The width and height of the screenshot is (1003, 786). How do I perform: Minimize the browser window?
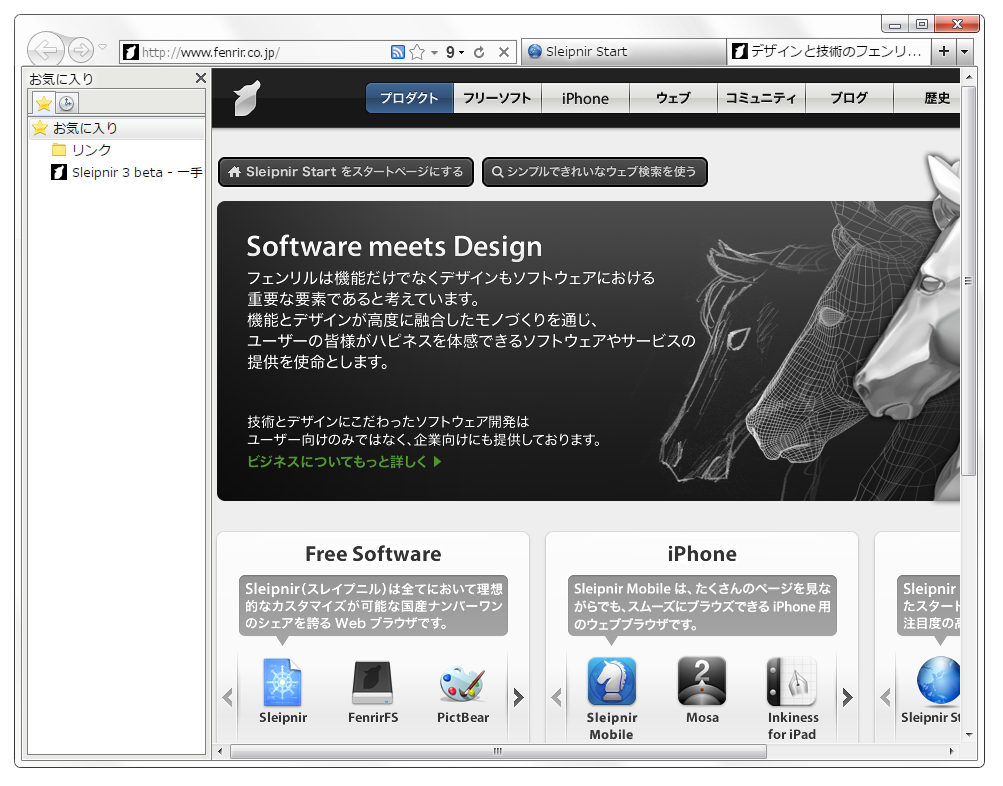click(895, 24)
